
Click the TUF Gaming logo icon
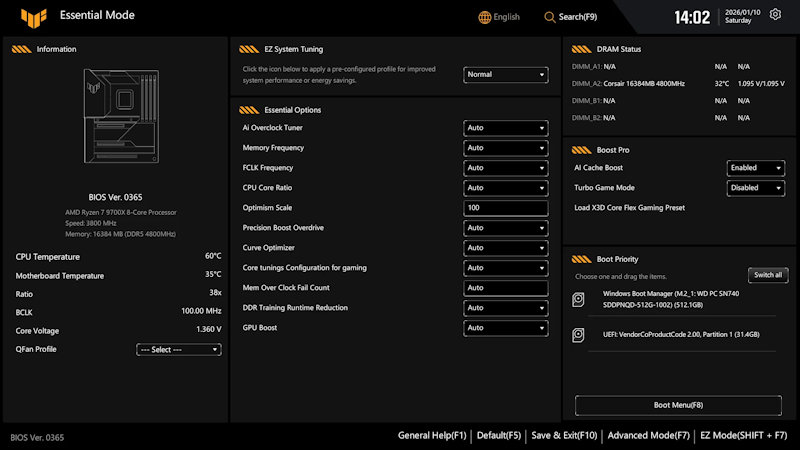click(x=34, y=18)
